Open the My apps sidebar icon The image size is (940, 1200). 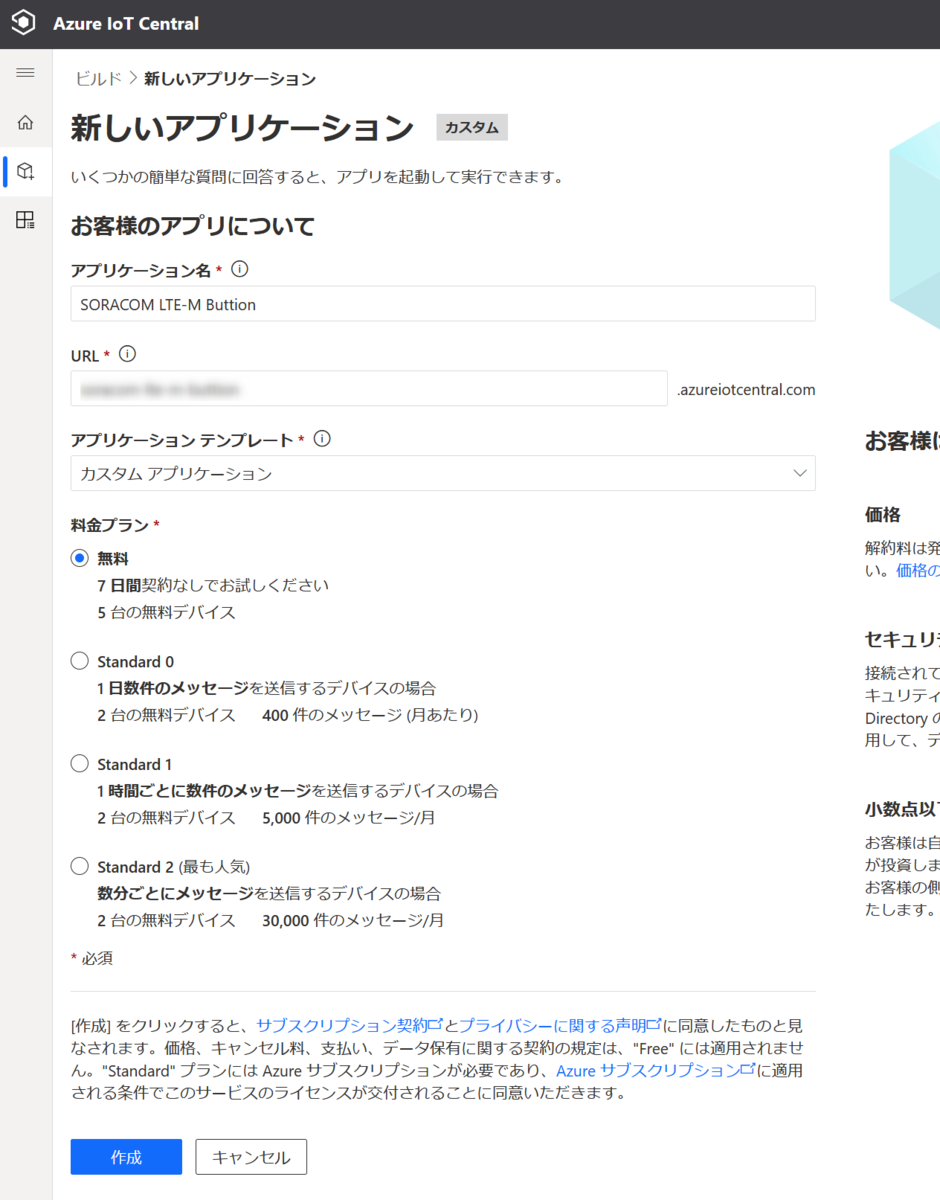(x=26, y=220)
